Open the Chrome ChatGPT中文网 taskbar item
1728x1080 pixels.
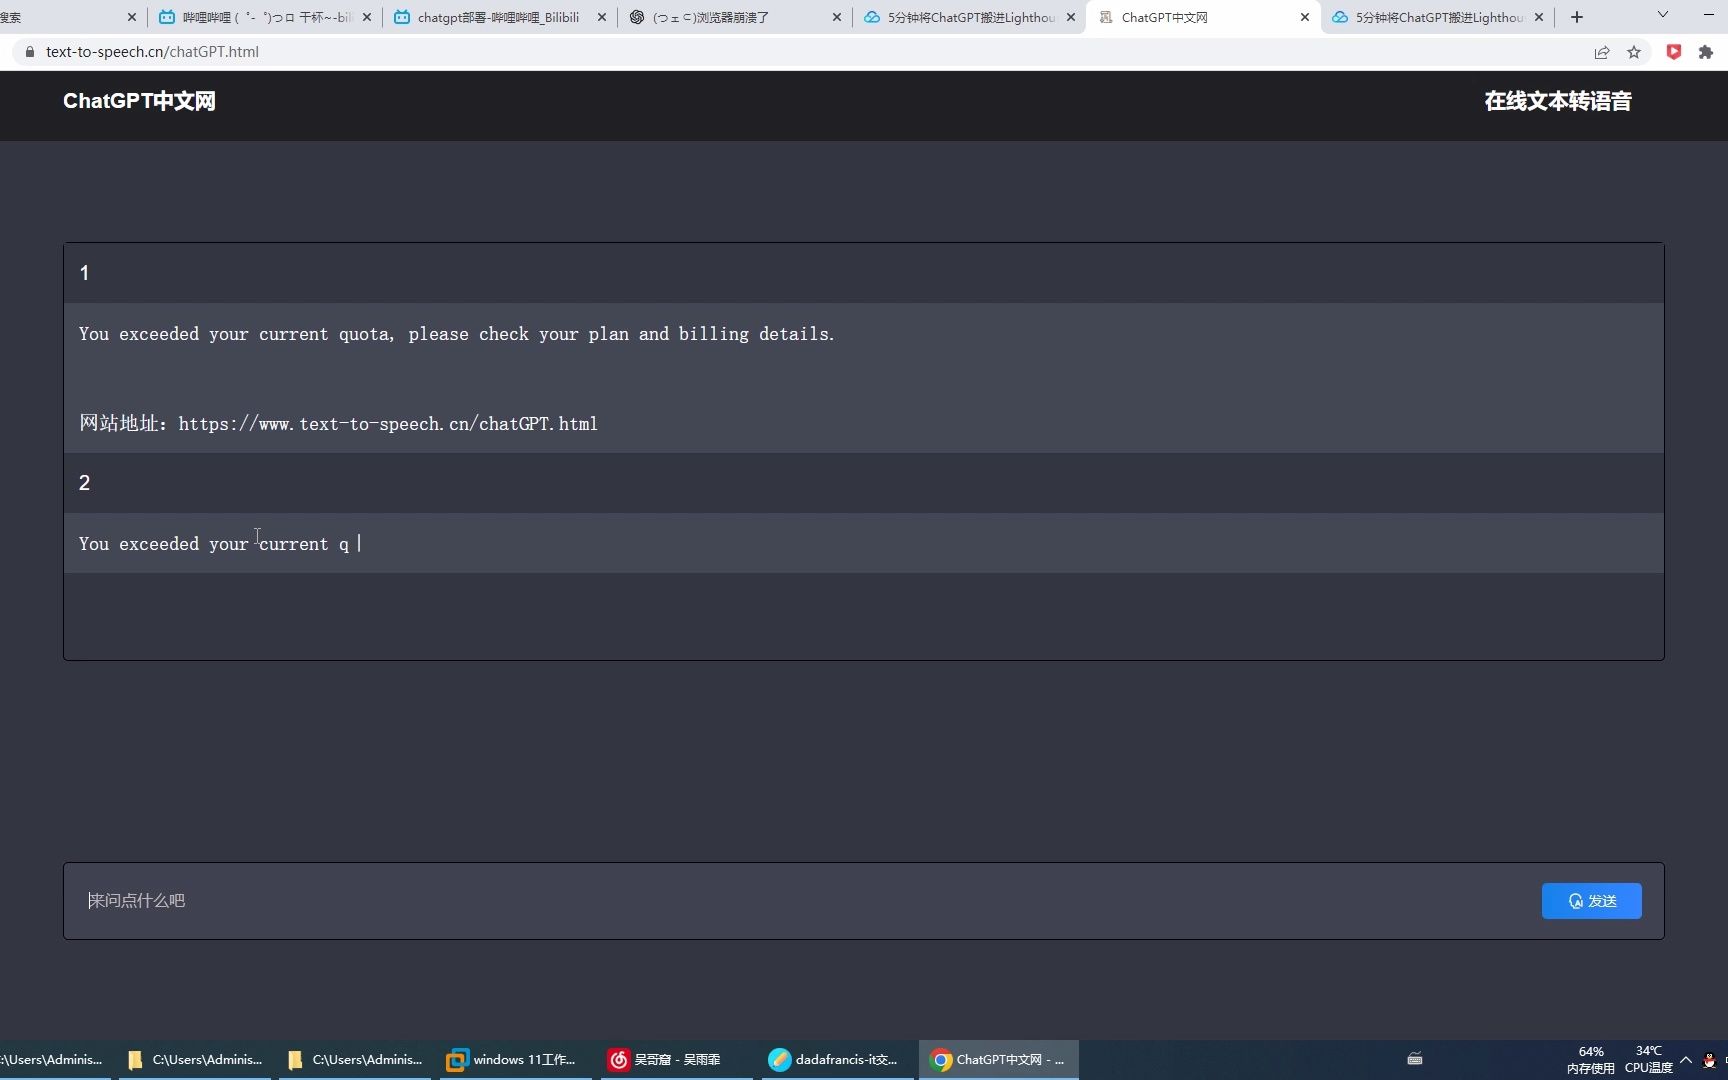click(x=998, y=1059)
